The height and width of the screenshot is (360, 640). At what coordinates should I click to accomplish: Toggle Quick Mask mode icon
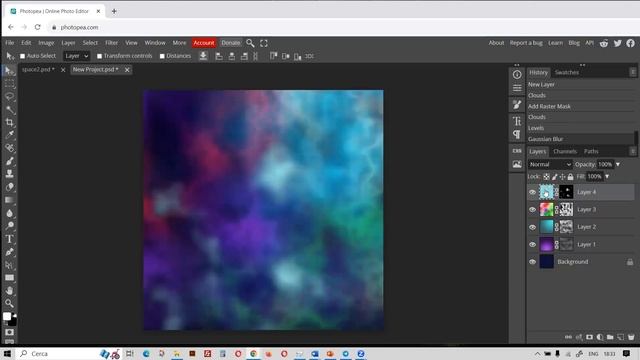point(9,332)
